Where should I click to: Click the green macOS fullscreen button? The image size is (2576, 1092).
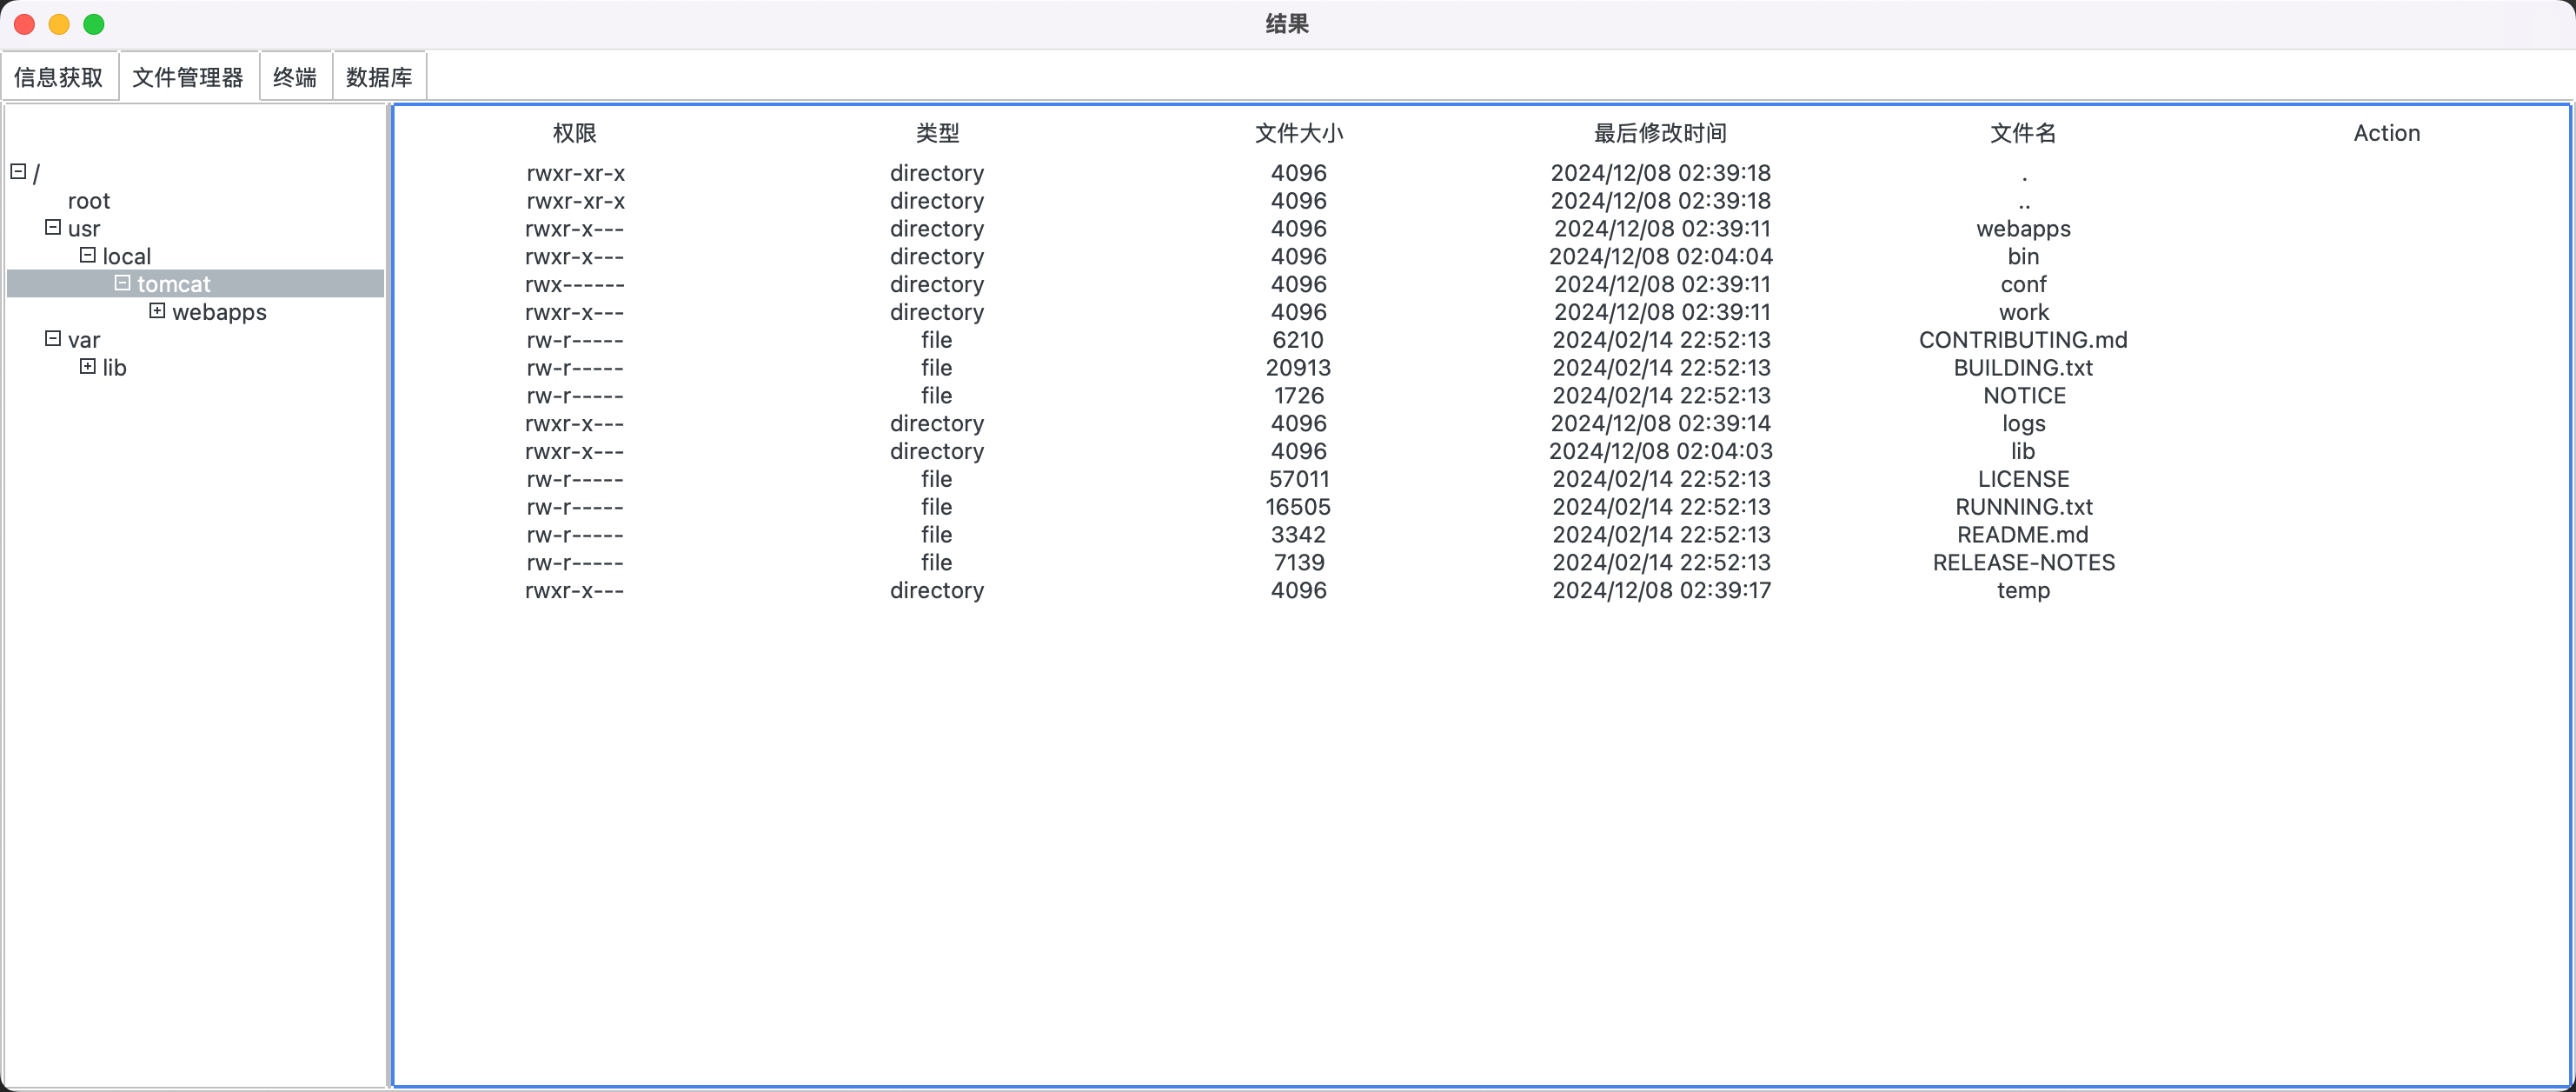(94, 24)
